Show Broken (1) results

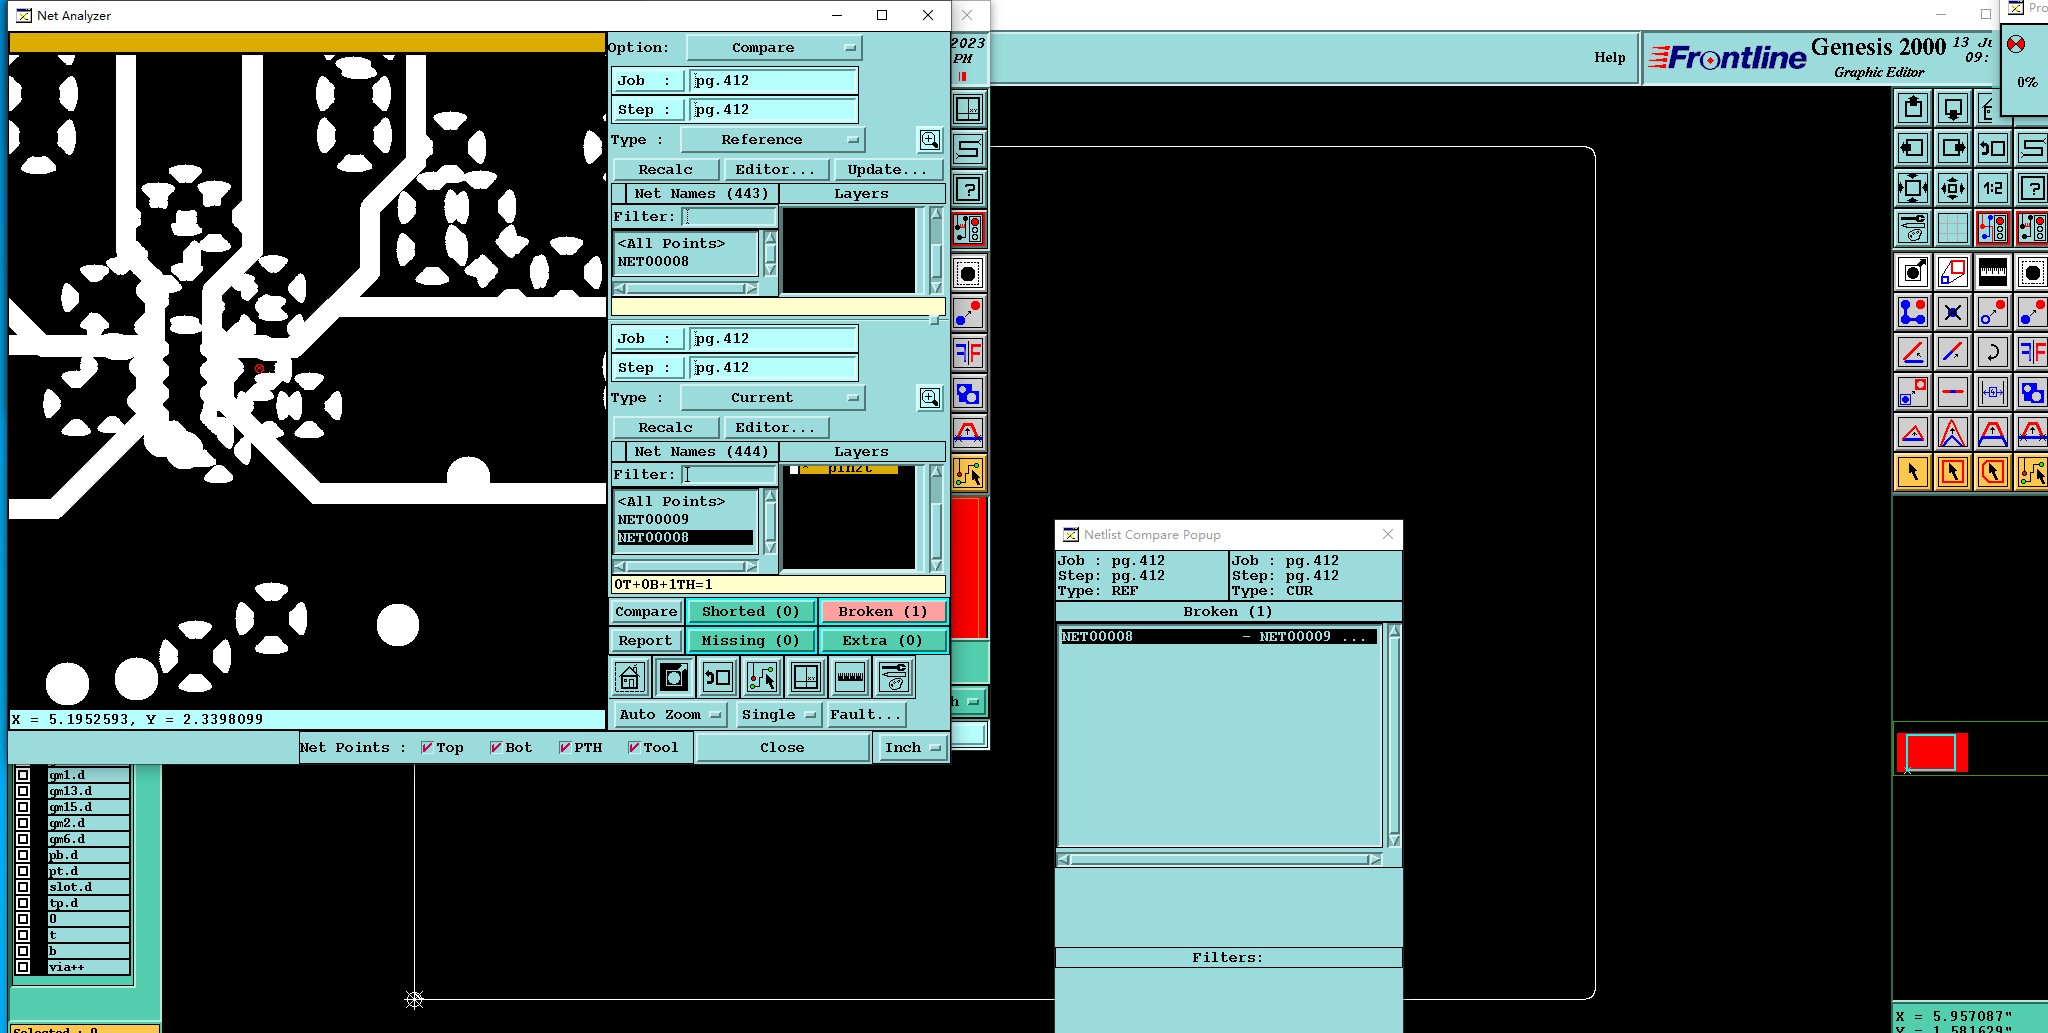pyautogui.click(x=883, y=612)
